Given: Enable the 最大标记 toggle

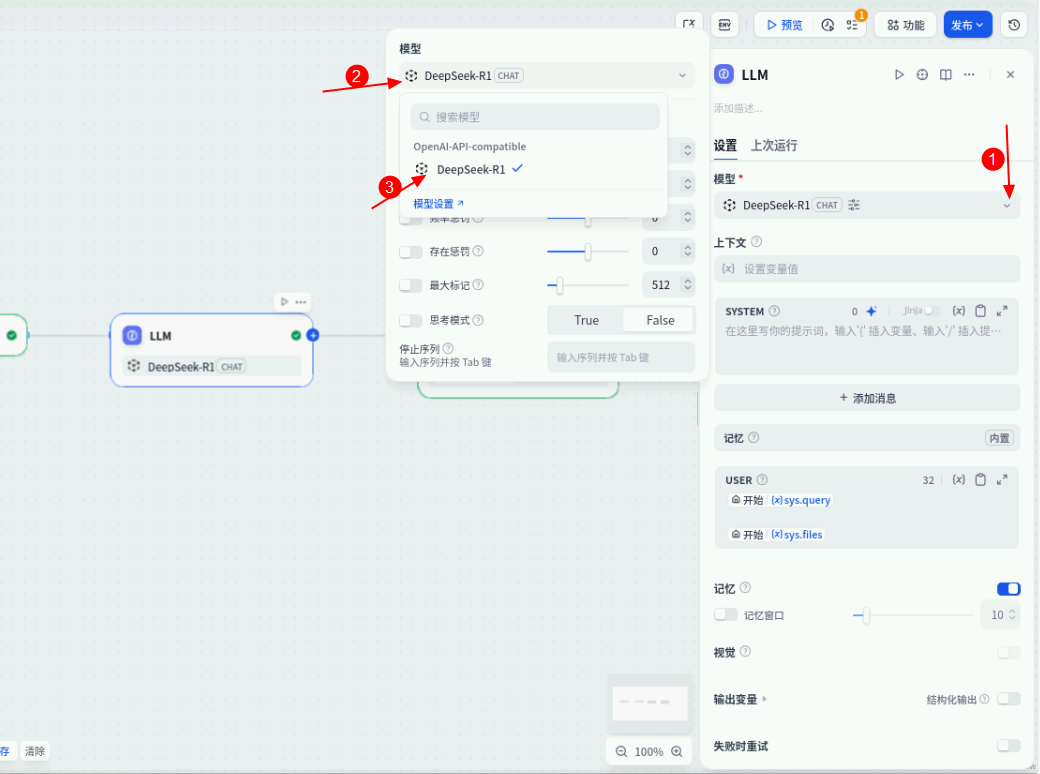Looking at the screenshot, I should click(411, 285).
